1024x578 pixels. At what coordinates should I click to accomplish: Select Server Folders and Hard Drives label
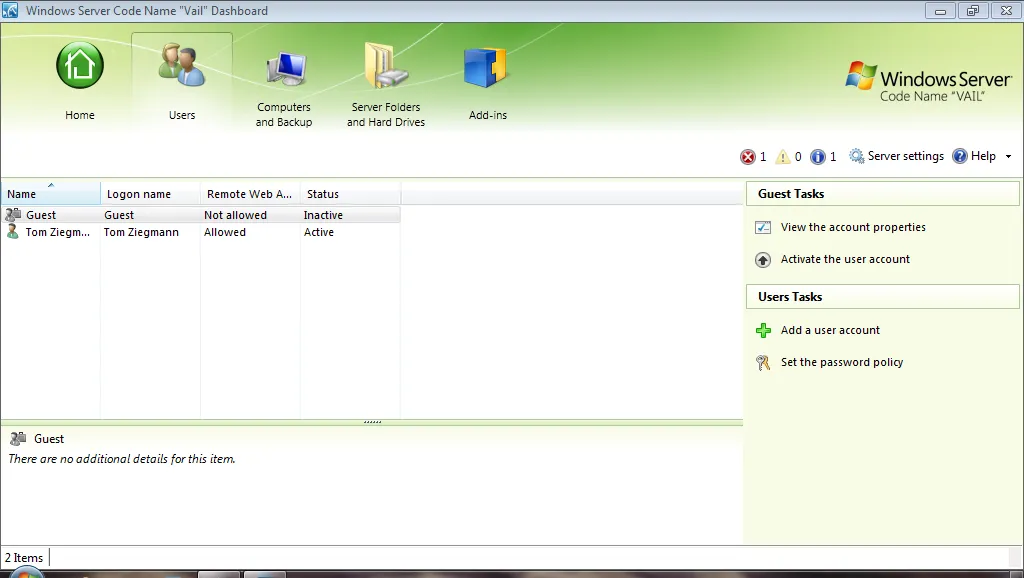tap(386, 114)
